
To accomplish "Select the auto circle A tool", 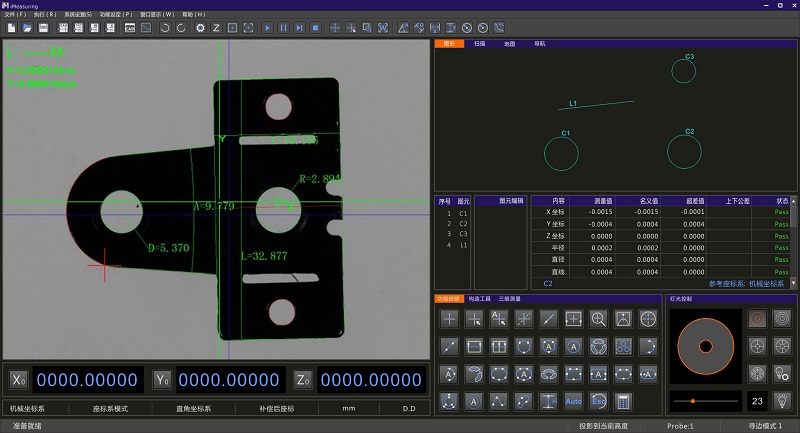I will click(x=573, y=347).
